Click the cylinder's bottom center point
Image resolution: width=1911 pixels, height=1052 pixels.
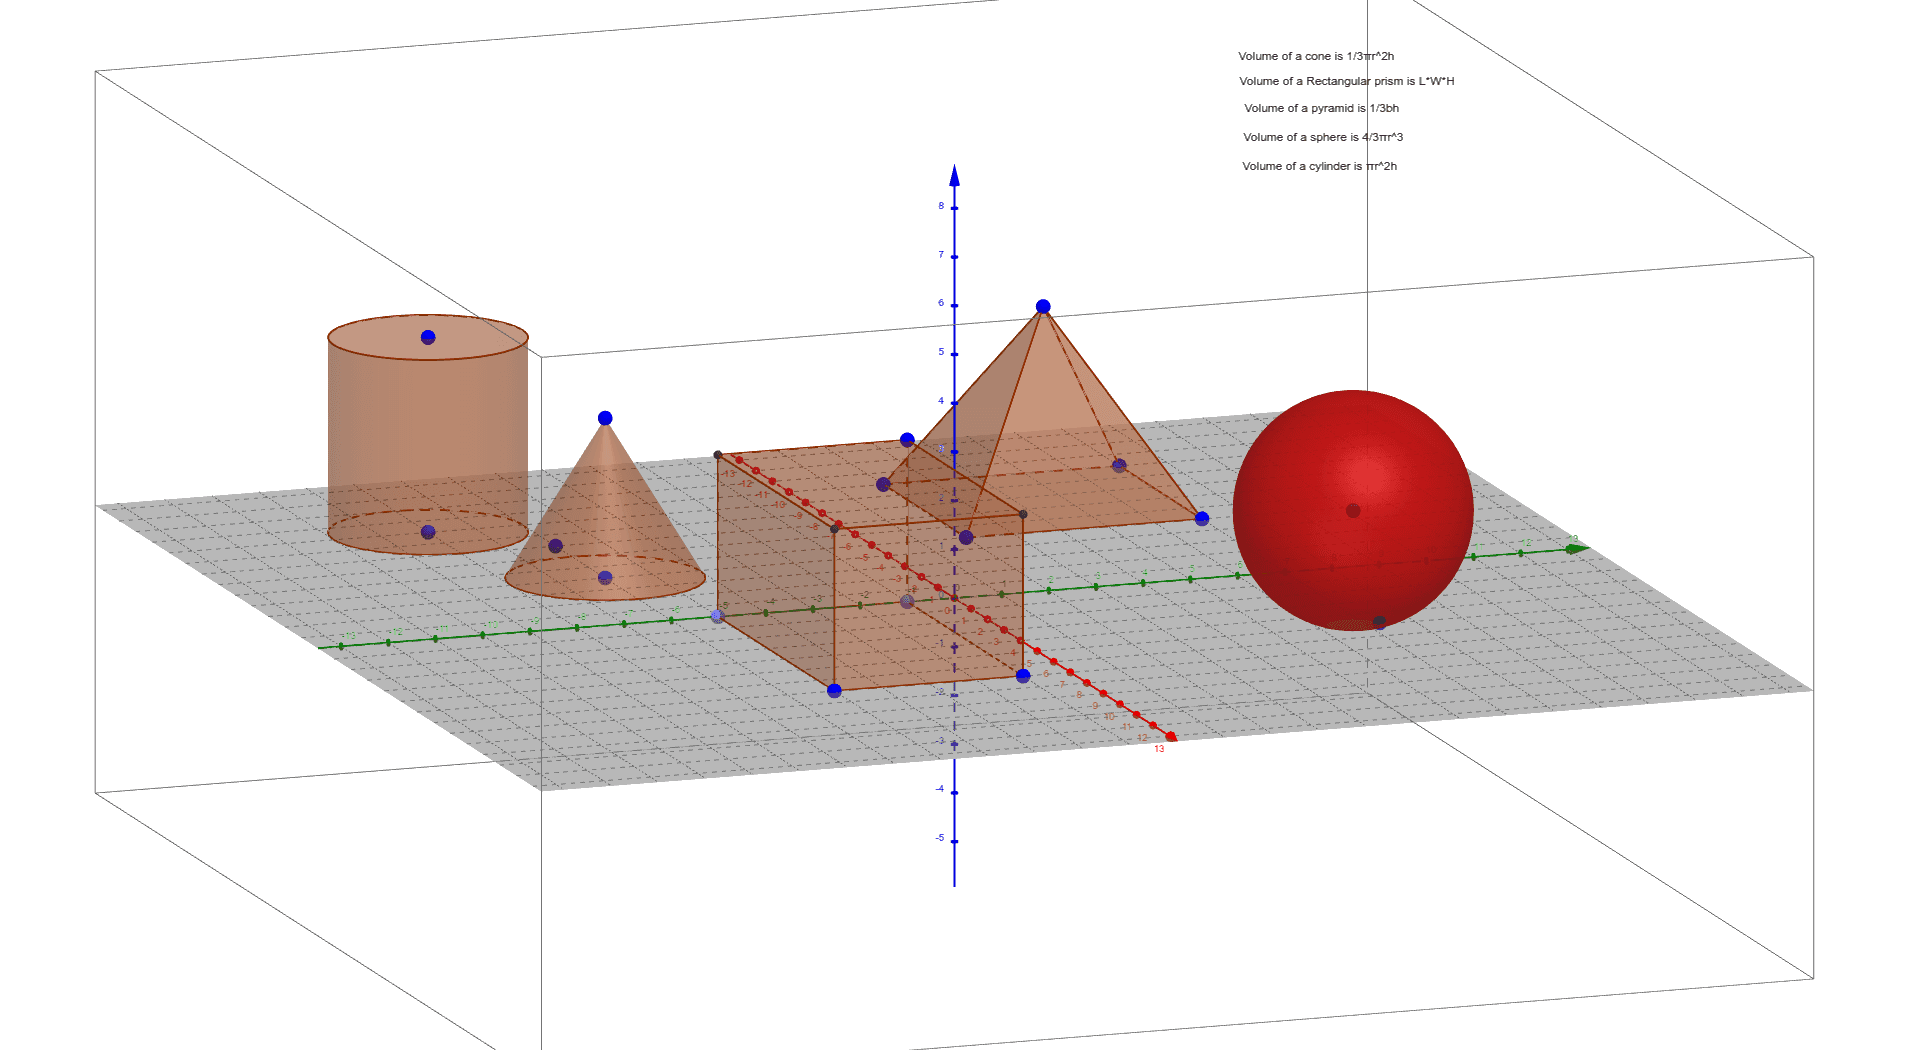pos(428,532)
